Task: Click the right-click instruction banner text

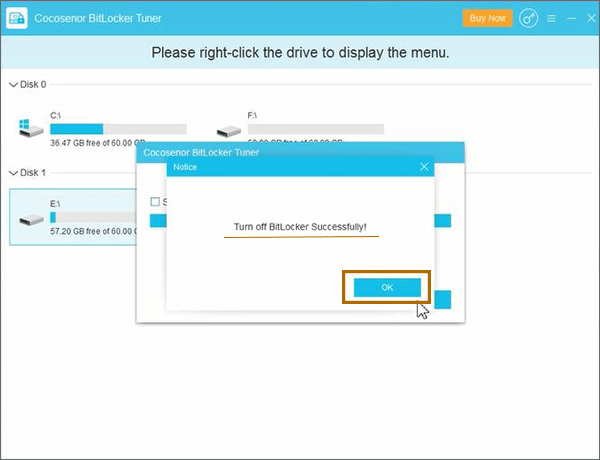Action: [x=300, y=52]
